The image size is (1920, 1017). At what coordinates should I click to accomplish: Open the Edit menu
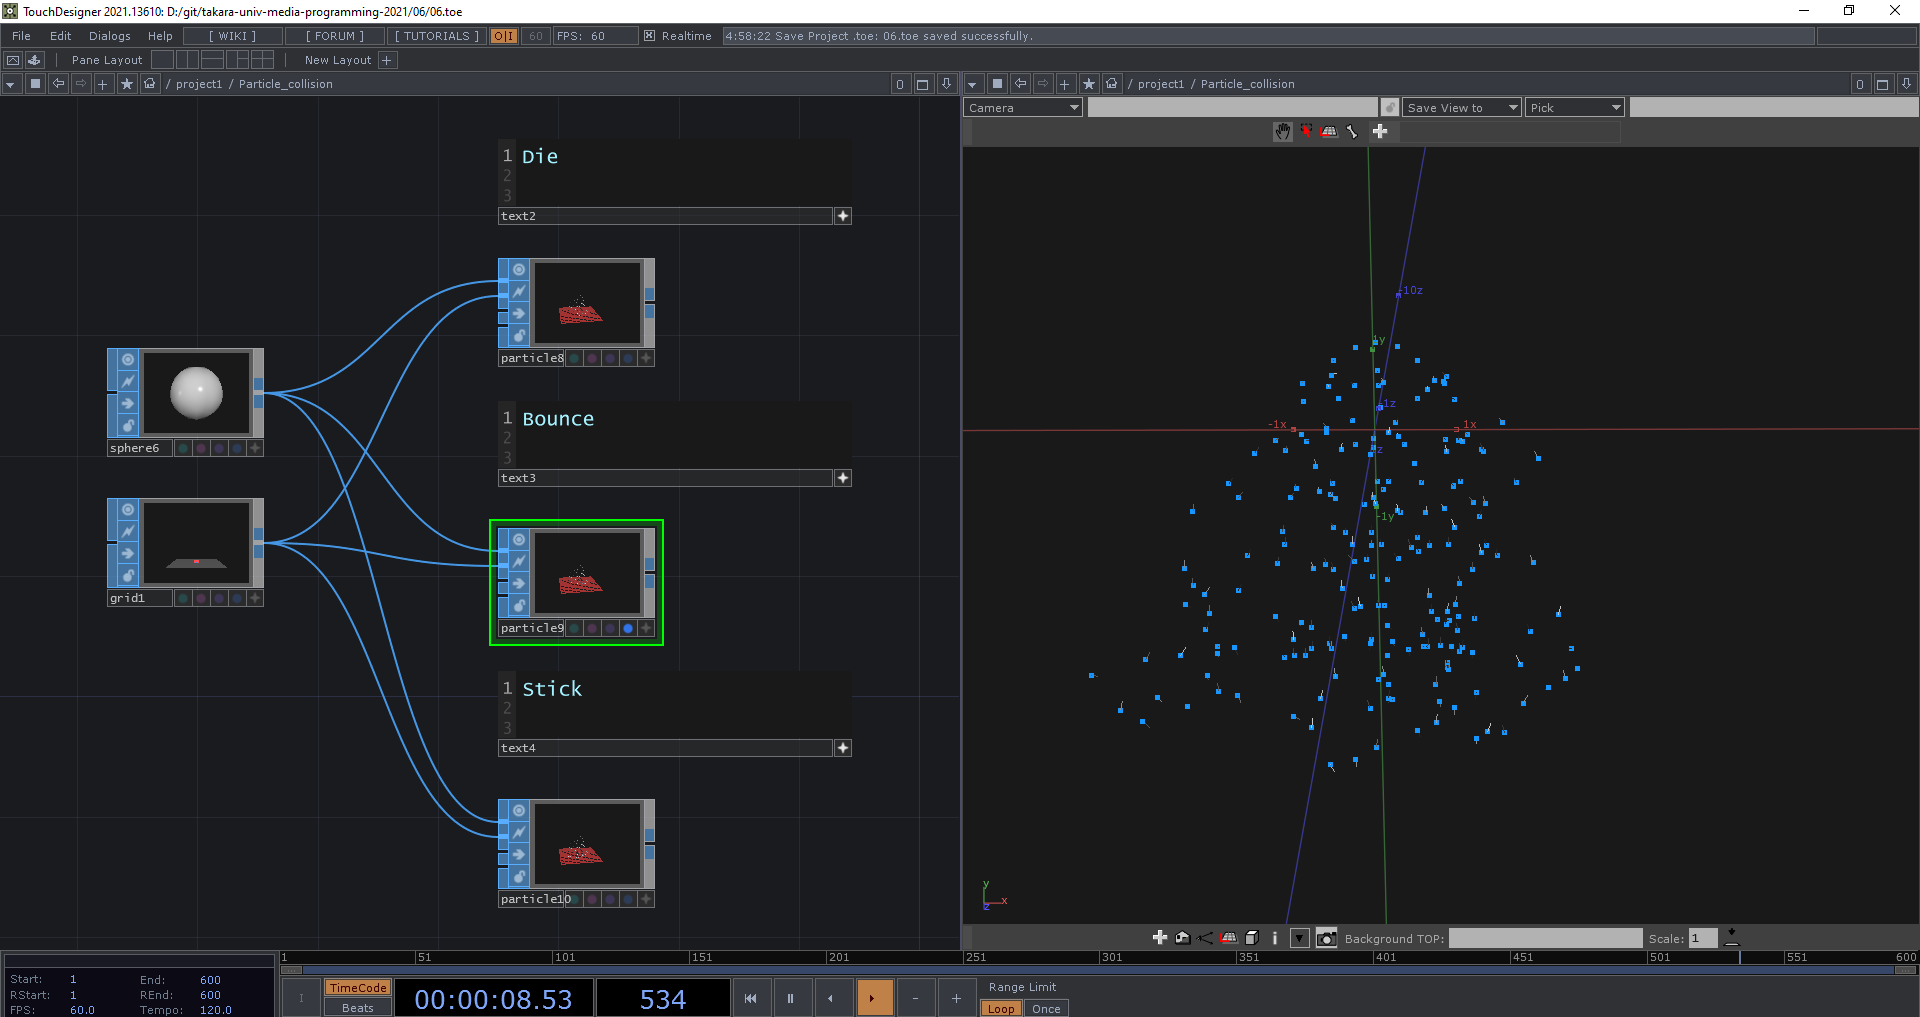point(61,36)
